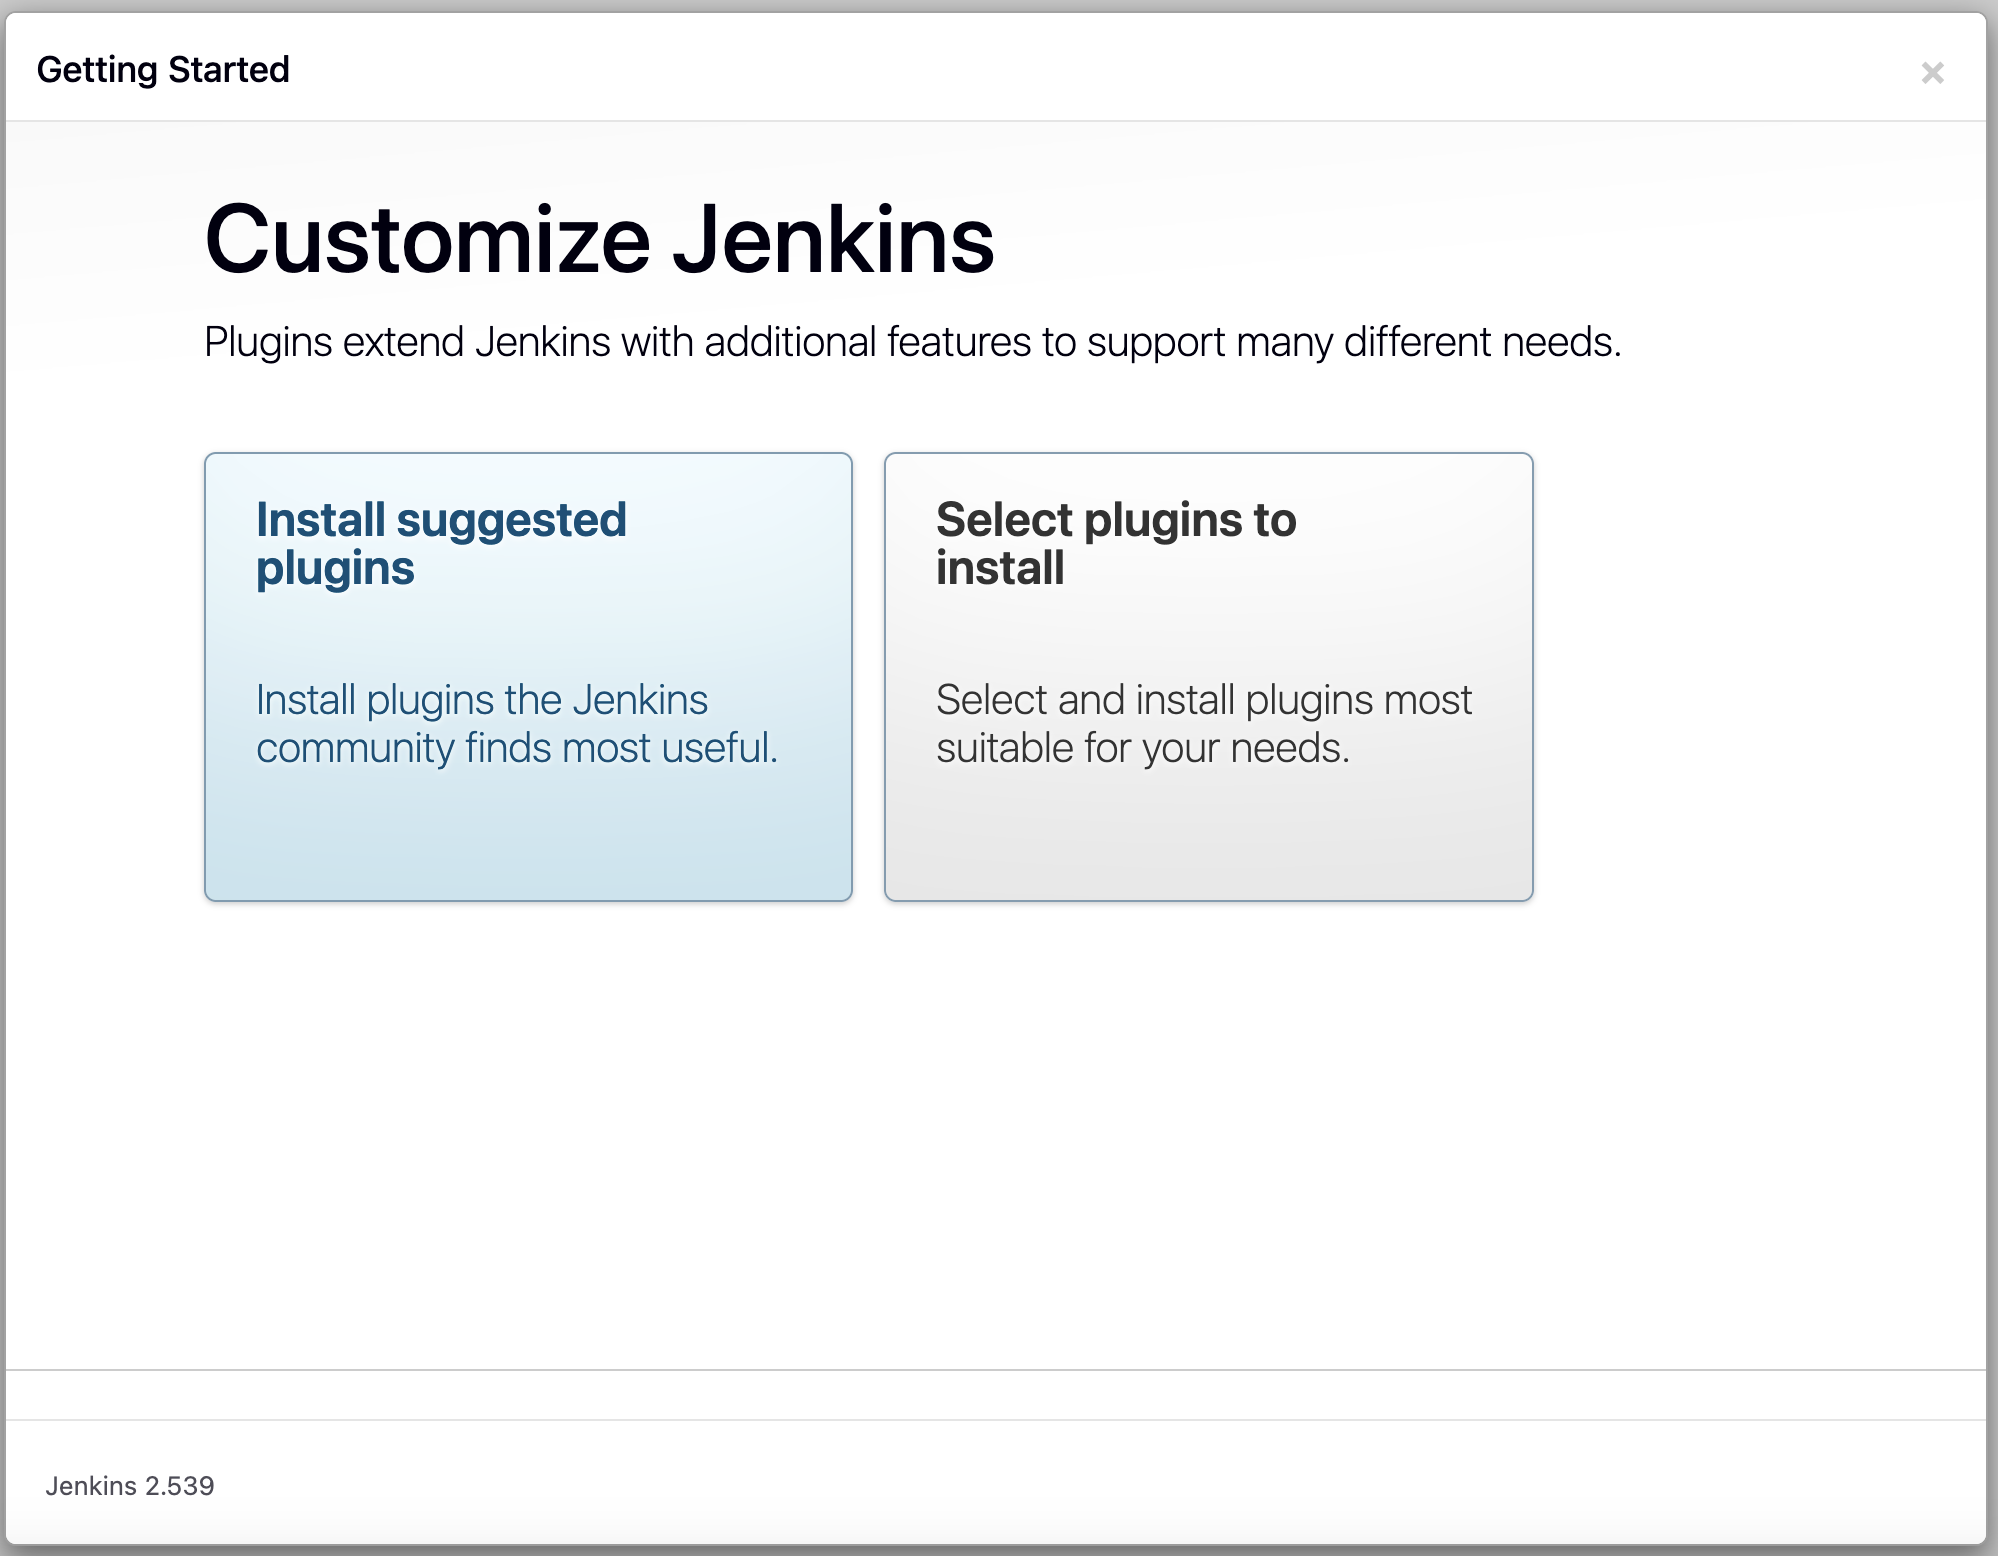Click 'community finds most useful.' text line

pyautogui.click(x=516, y=748)
